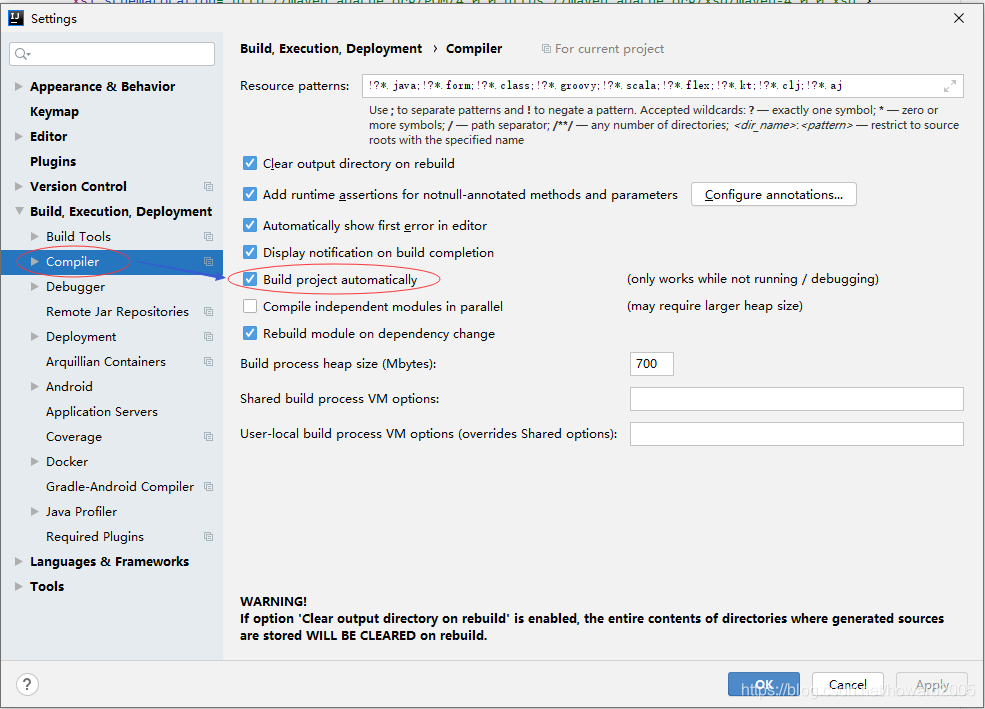Expand the Editor section arrow
This screenshot has width=985, height=709.
(19, 136)
